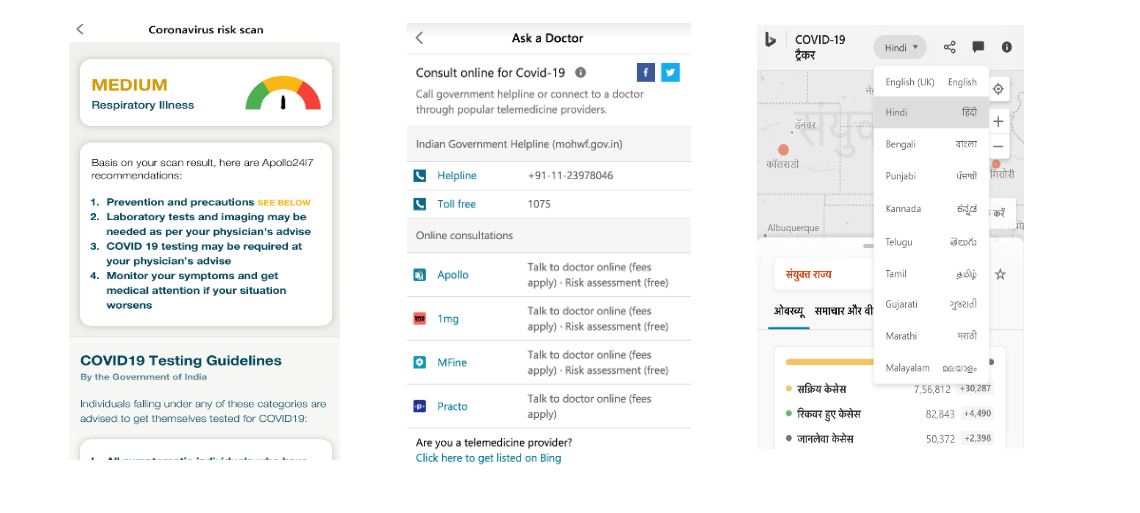Image resolution: width=1140 pixels, height=513 pixels.
Task: Open the info icon in tracker header
Action: point(1007,47)
